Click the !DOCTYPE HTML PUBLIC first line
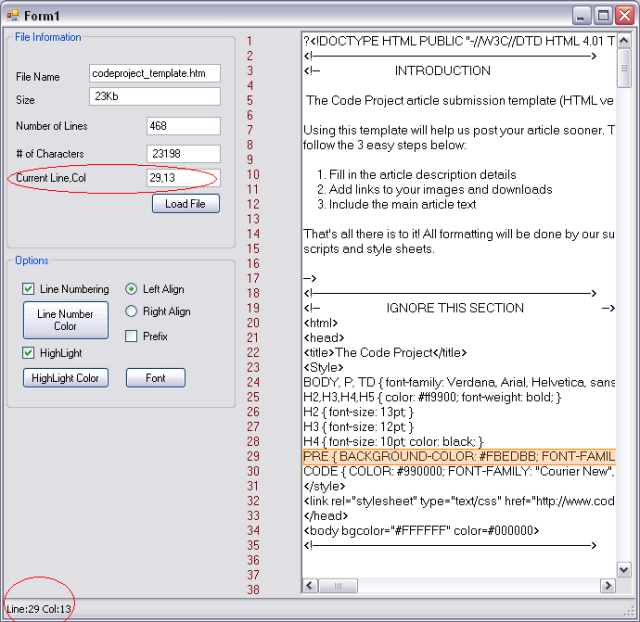This screenshot has width=640, height=622. 459,41
